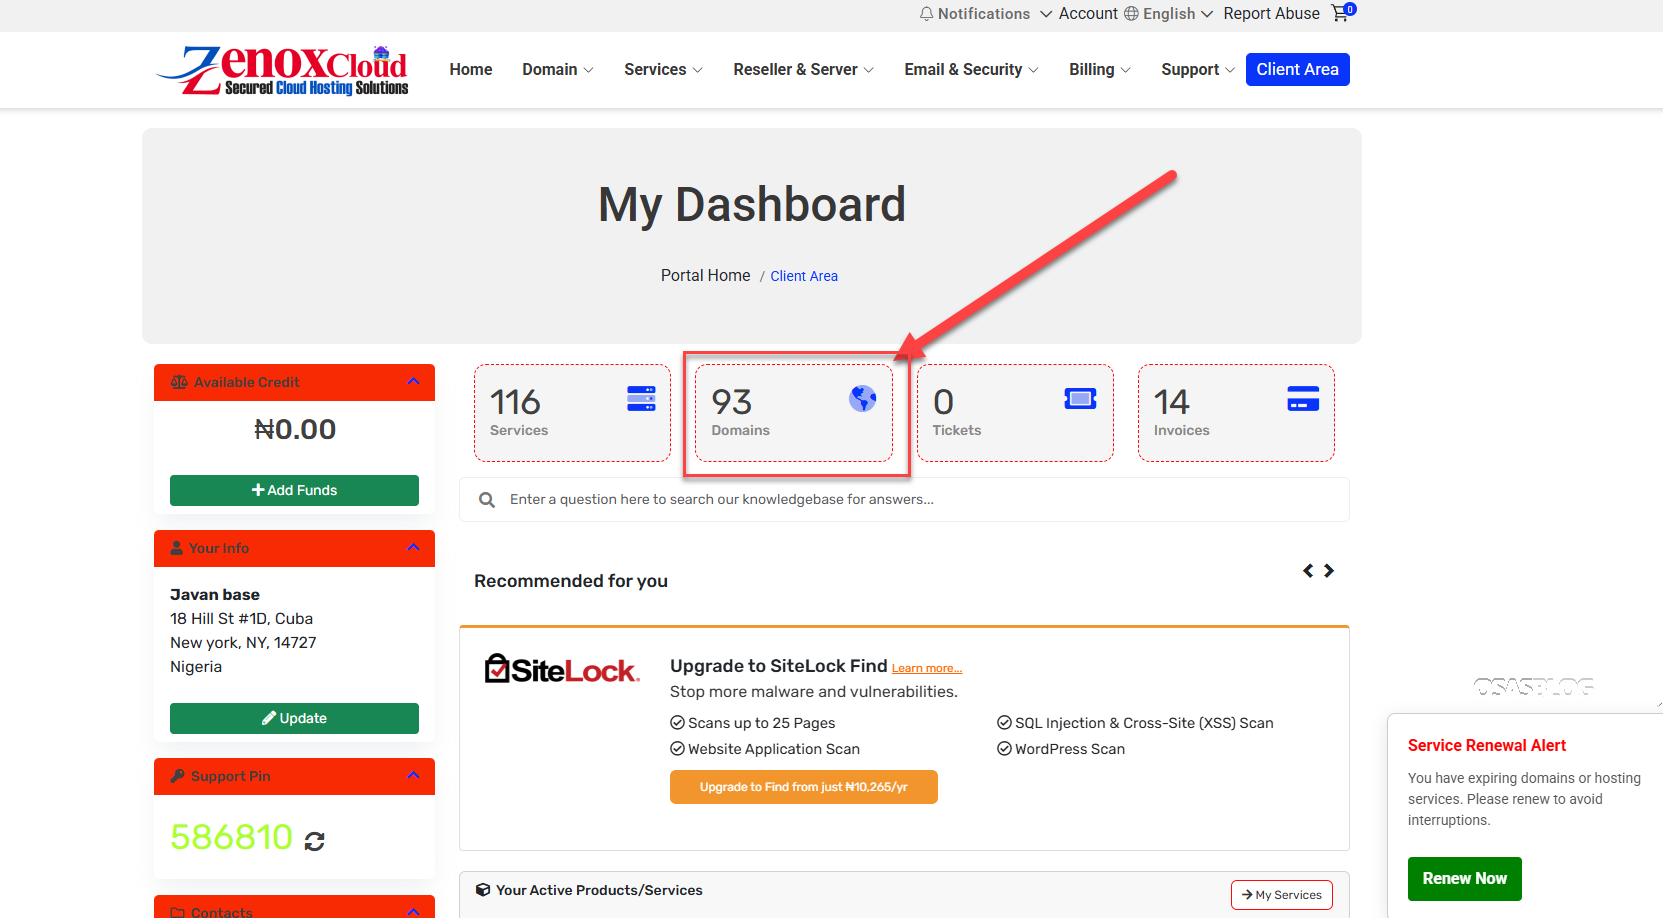The height and width of the screenshot is (918, 1663).
Task: Open the English language dropdown
Action: pos(1168,14)
